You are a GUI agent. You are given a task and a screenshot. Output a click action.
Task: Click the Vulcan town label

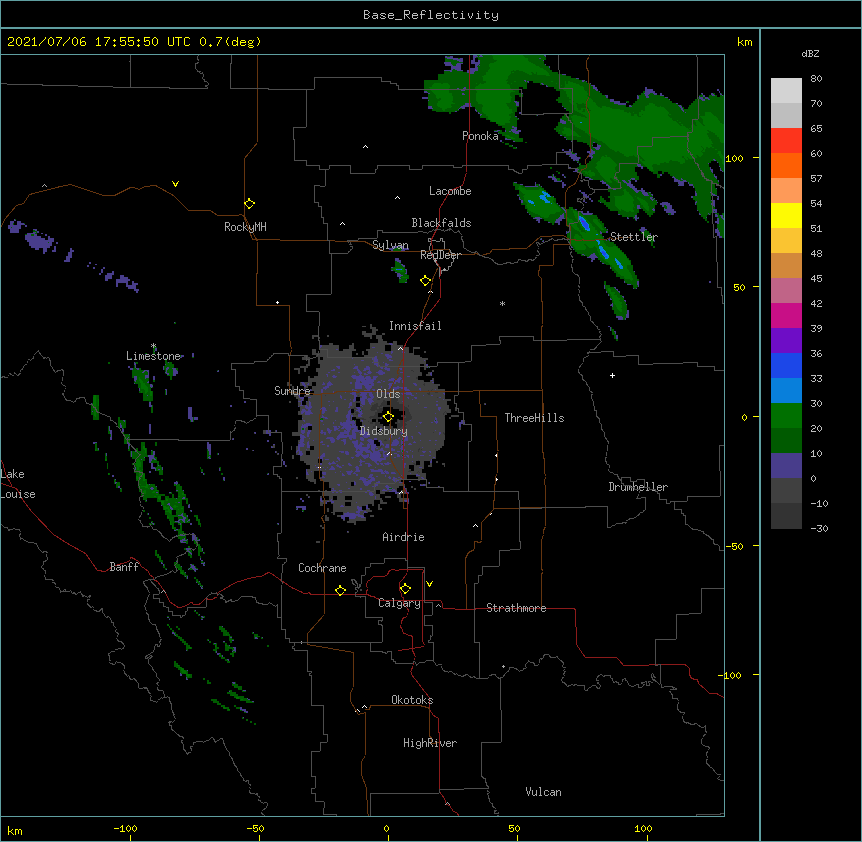tap(543, 792)
